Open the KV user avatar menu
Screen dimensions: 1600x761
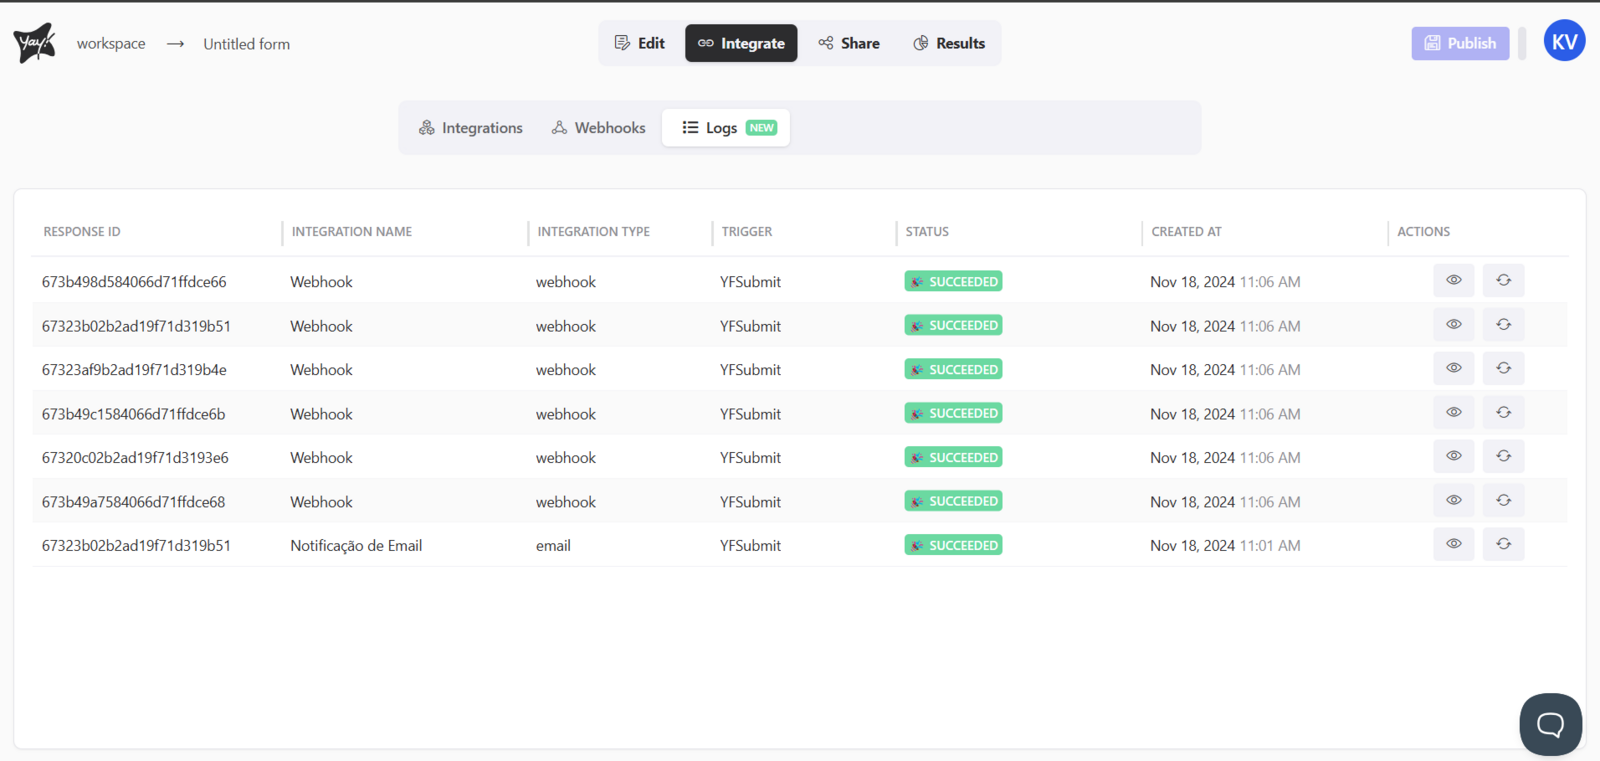tap(1564, 41)
